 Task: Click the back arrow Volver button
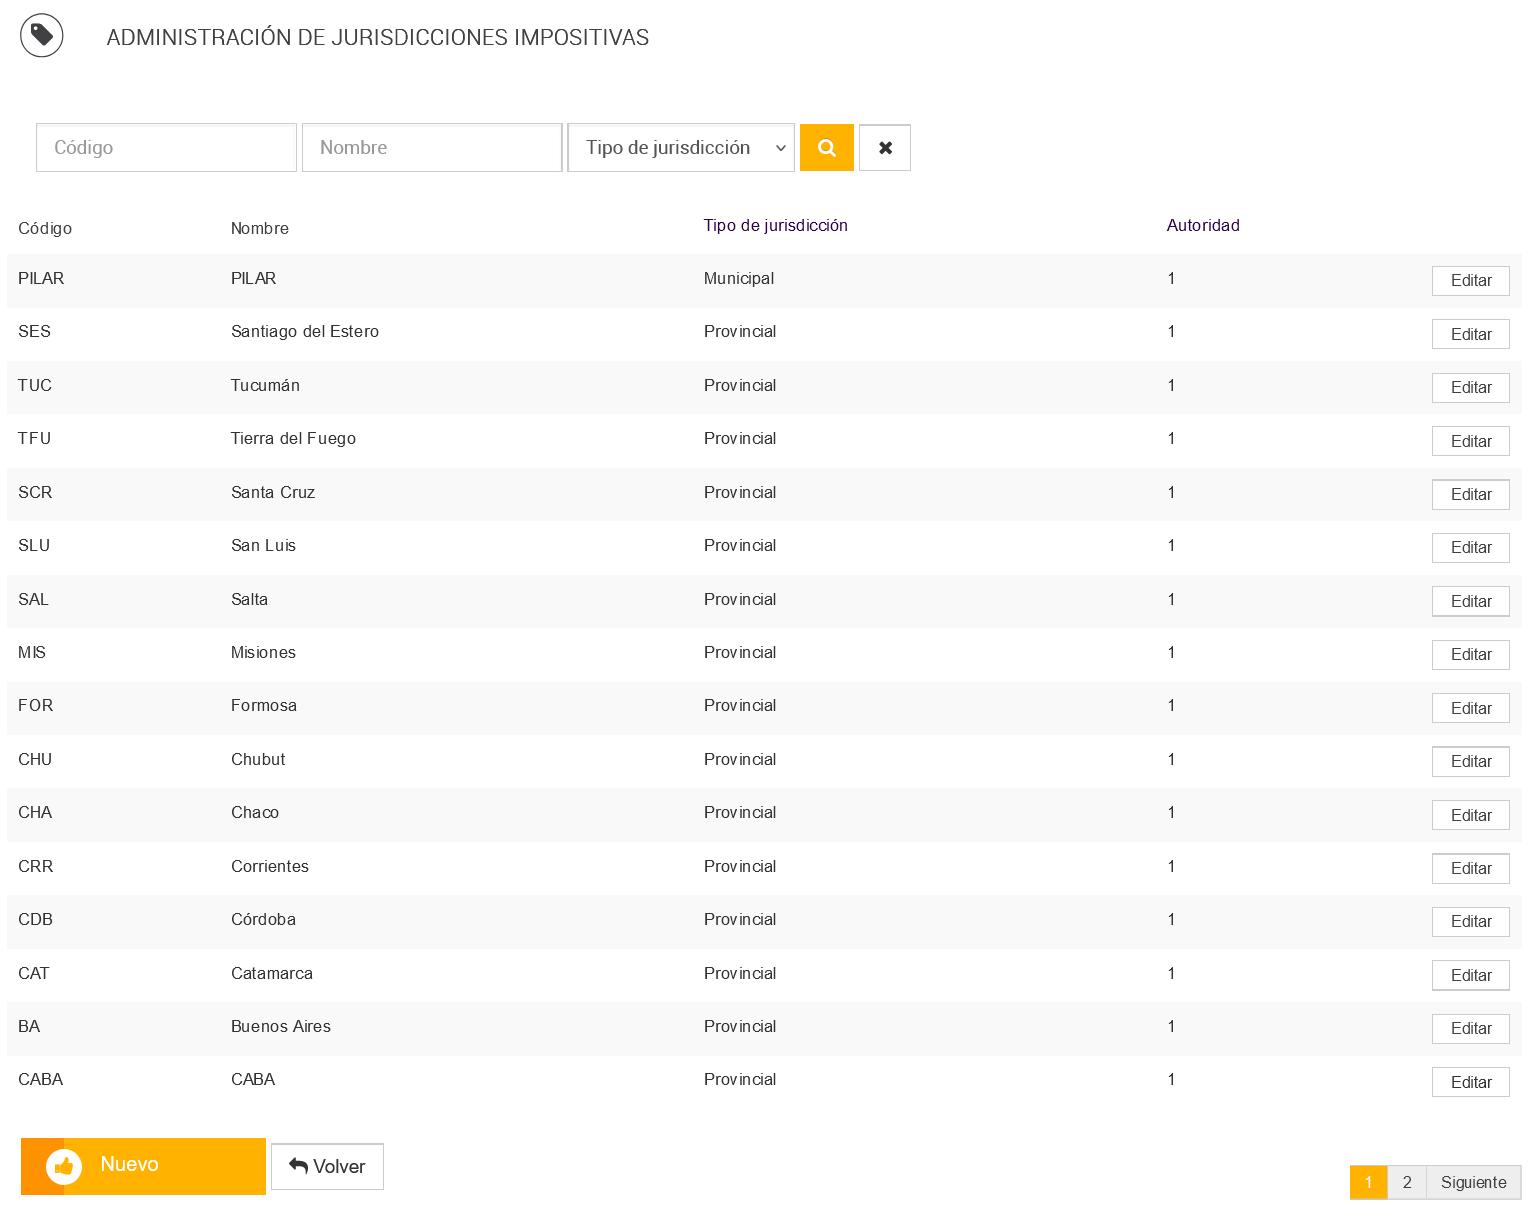tap(327, 1166)
